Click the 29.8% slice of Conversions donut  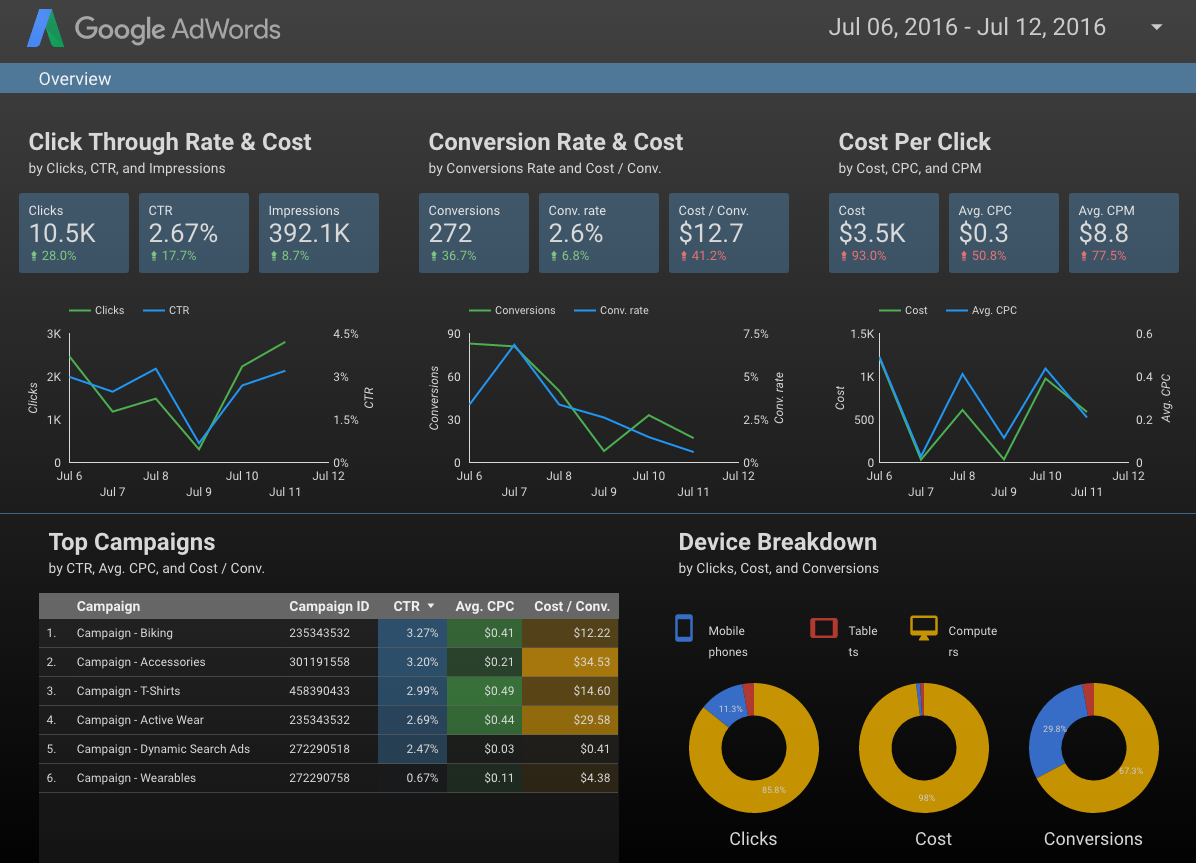[x=1049, y=735]
